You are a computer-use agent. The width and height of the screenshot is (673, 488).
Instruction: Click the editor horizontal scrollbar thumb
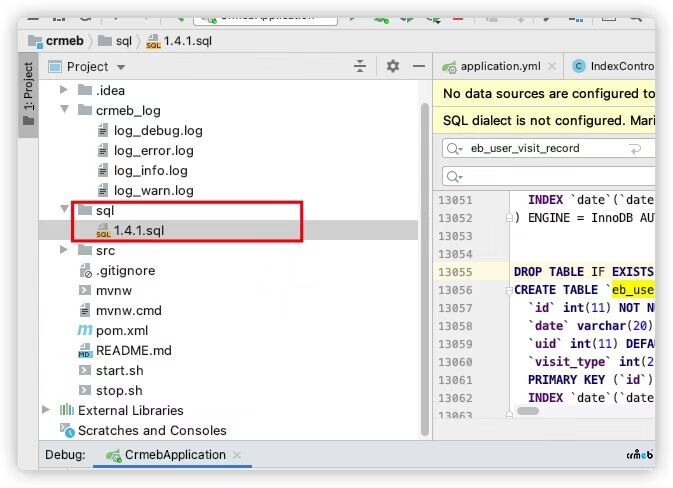(527, 411)
